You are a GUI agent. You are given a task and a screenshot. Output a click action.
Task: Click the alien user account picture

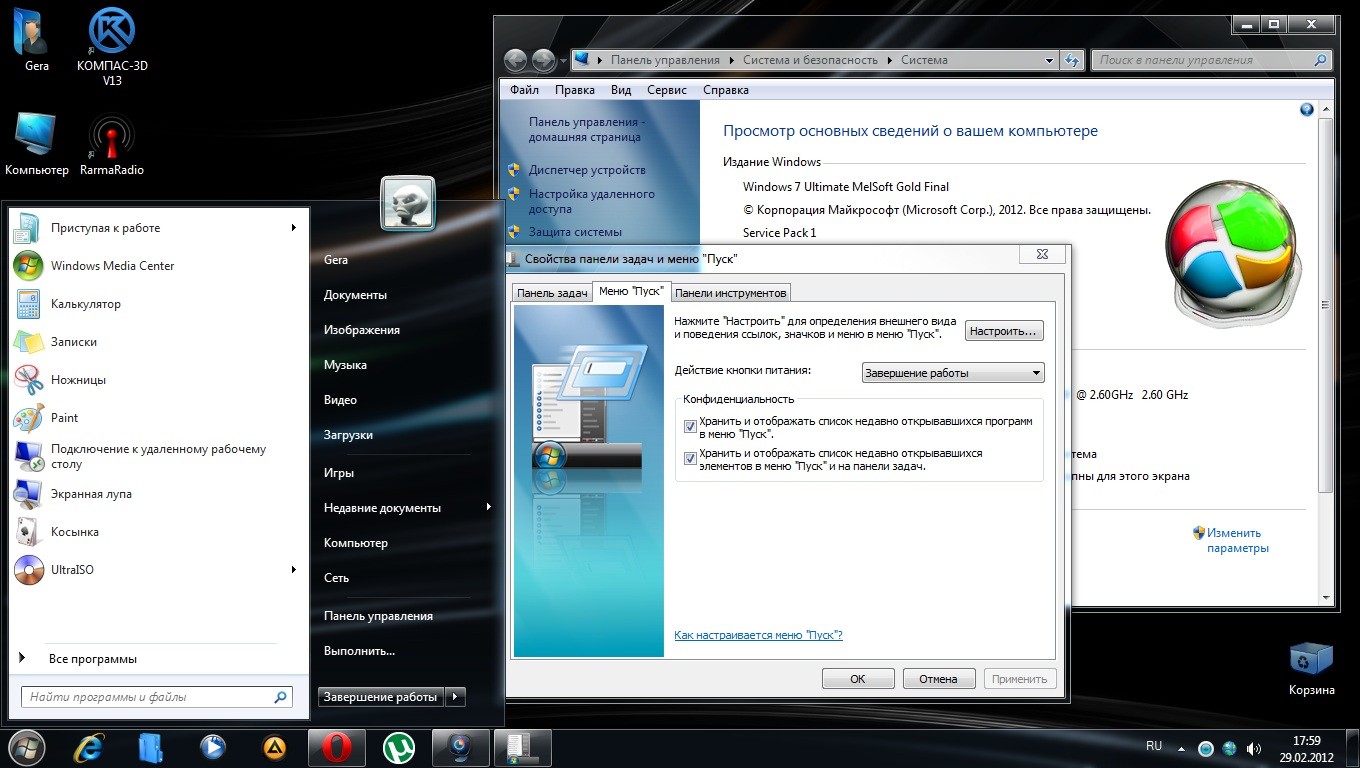point(408,204)
